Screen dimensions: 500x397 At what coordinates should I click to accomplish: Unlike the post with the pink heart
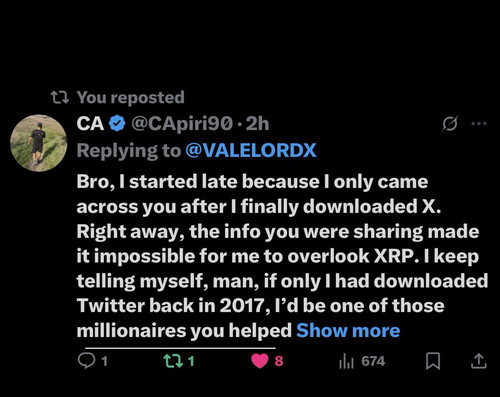click(x=260, y=361)
